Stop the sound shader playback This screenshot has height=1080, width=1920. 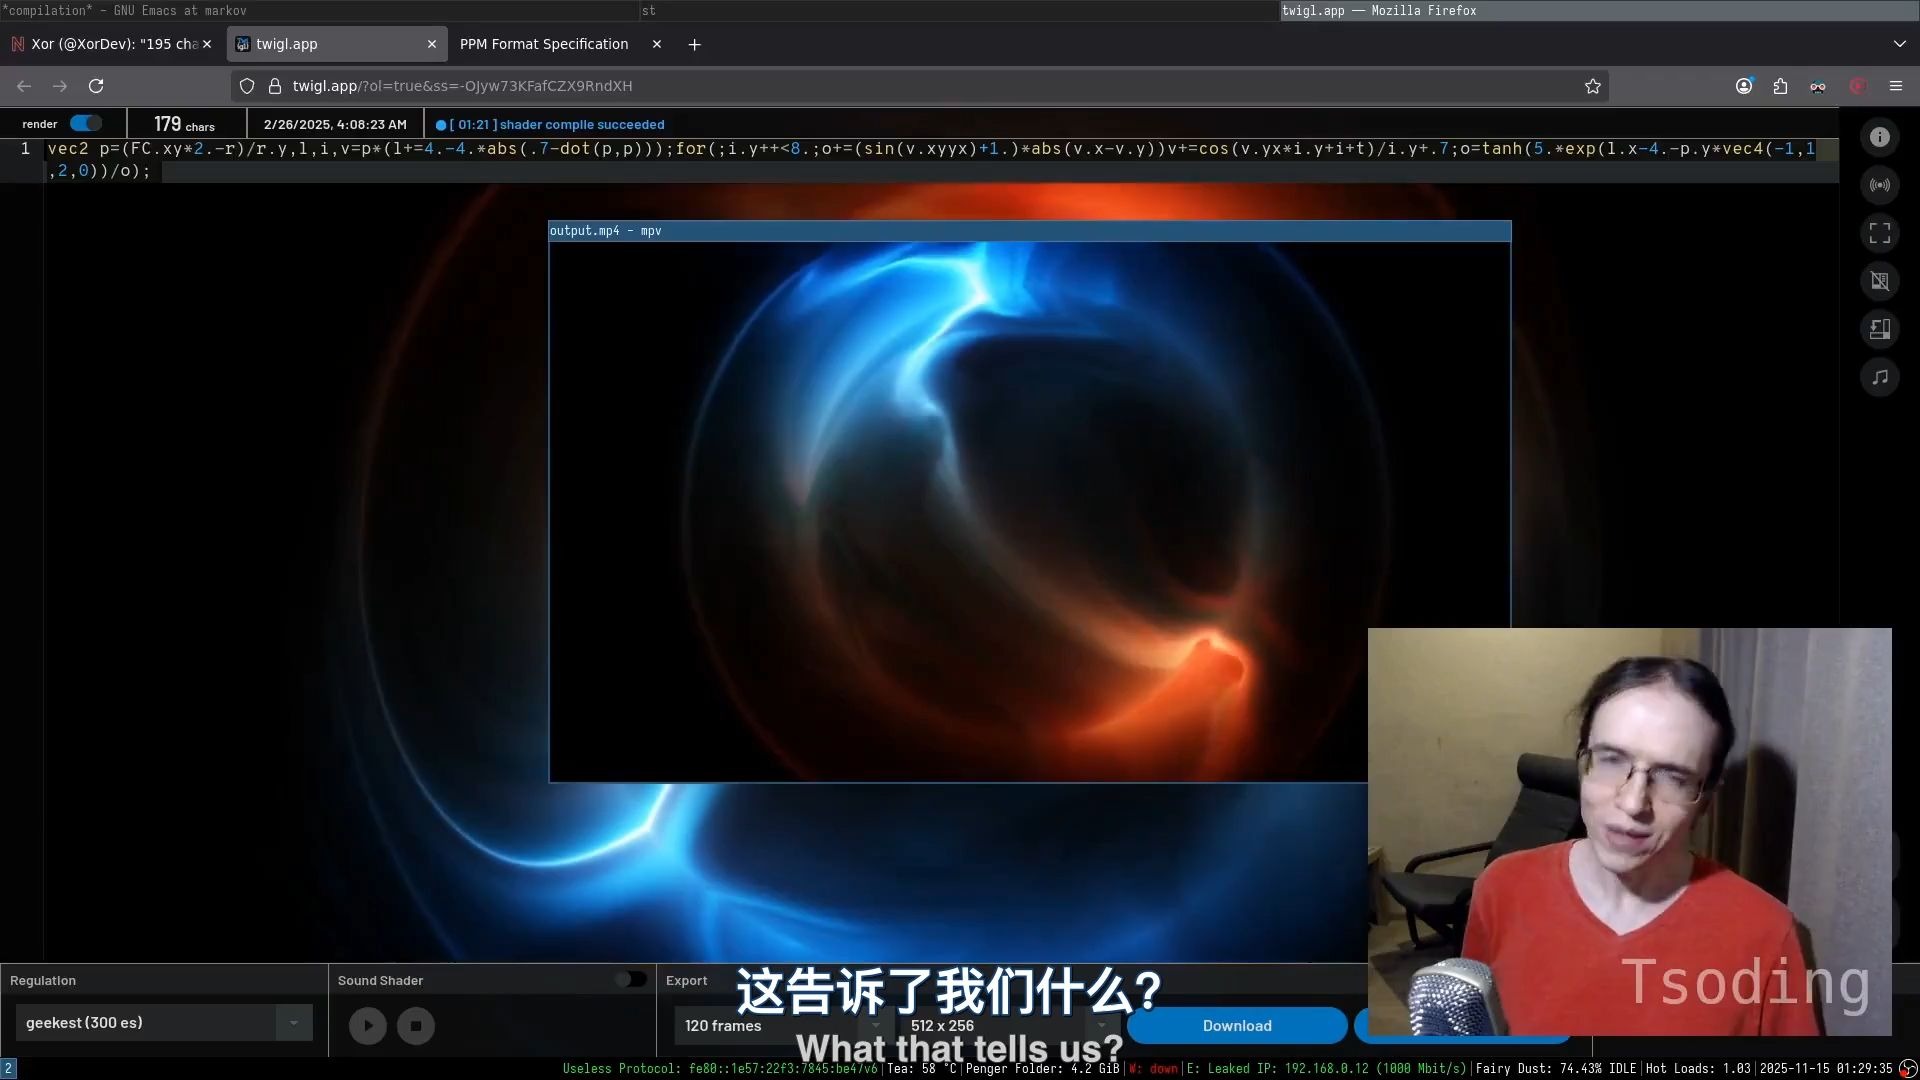click(416, 1026)
